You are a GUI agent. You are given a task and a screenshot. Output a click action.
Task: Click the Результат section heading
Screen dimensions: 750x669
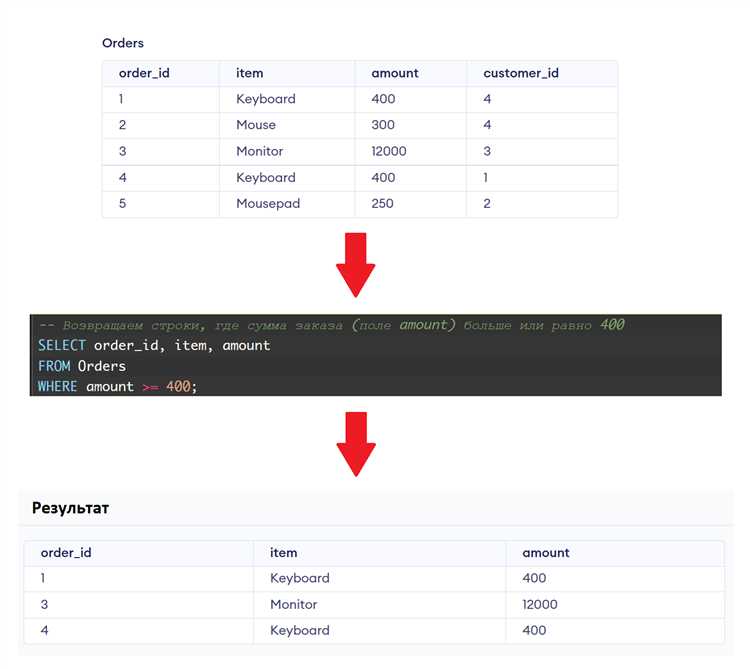pyautogui.click(x=70, y=508)
